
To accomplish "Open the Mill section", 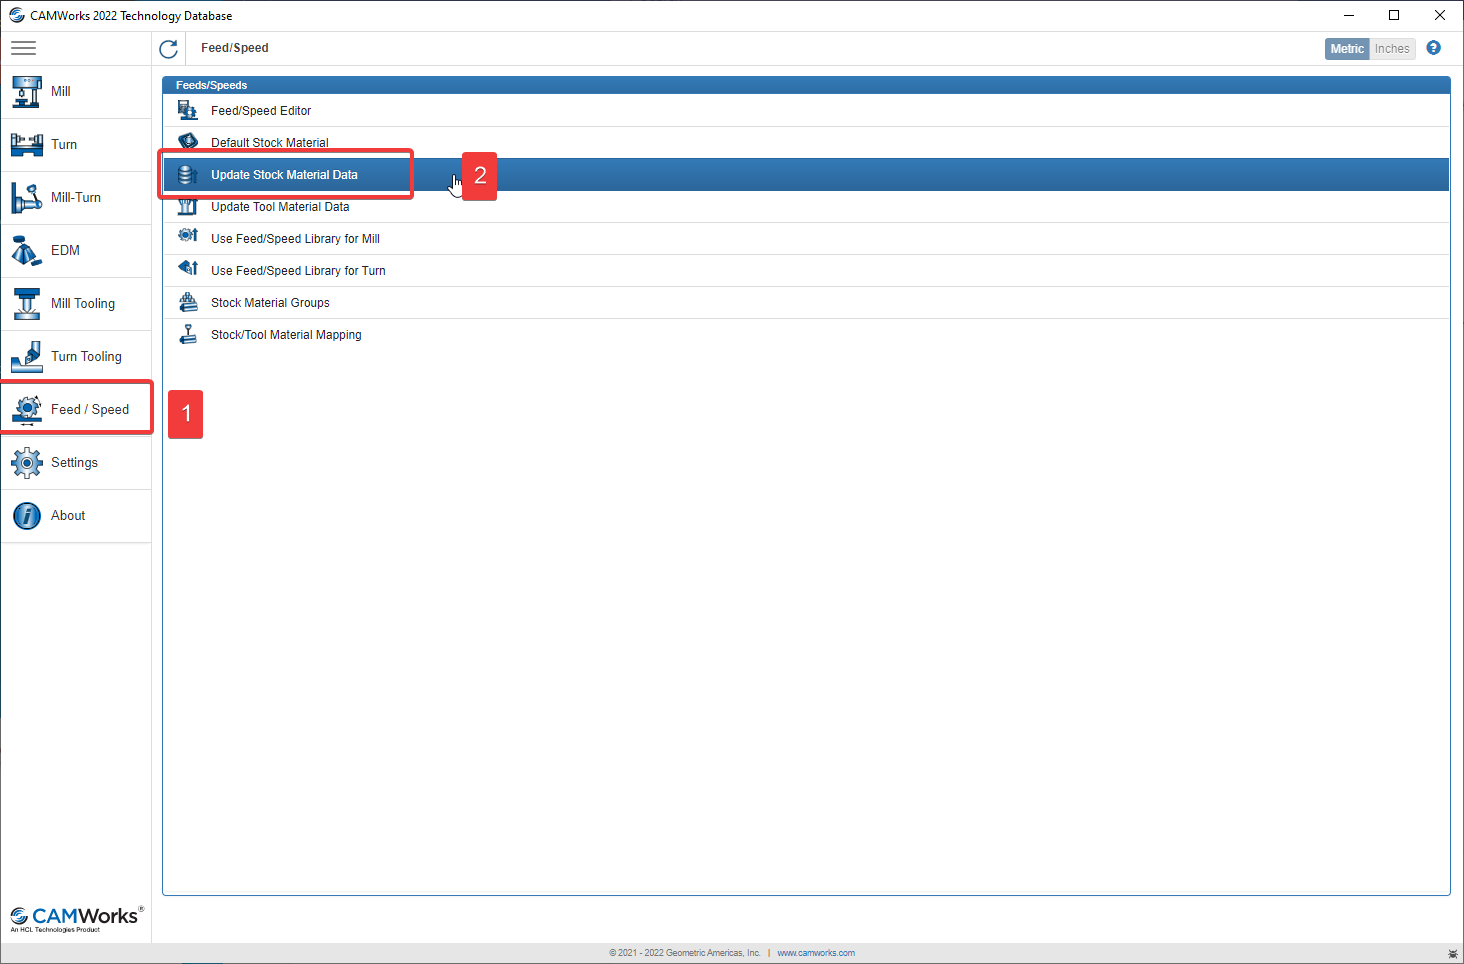I will point(76,92).
